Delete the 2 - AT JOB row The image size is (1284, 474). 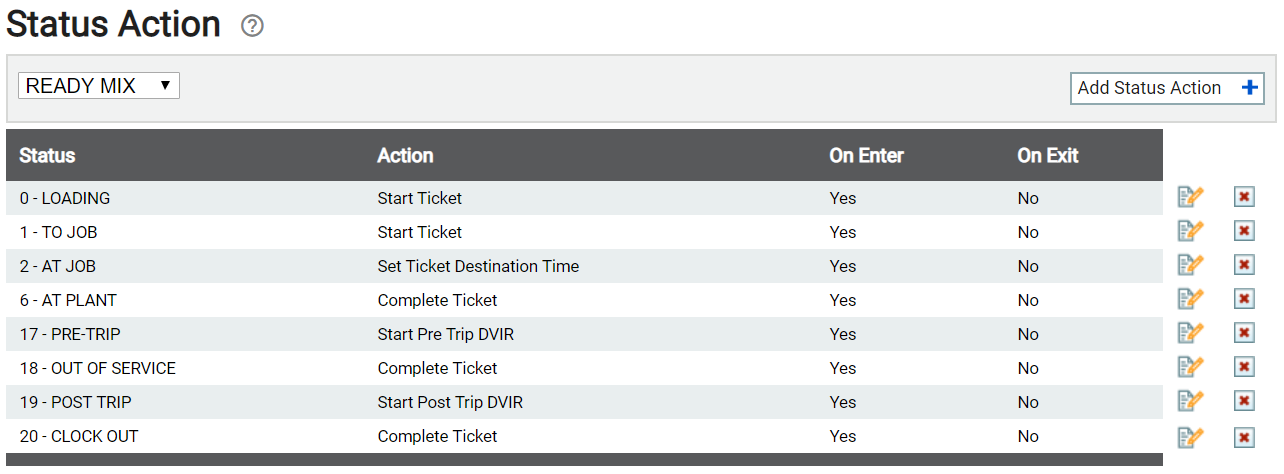tap(1244, 266)
